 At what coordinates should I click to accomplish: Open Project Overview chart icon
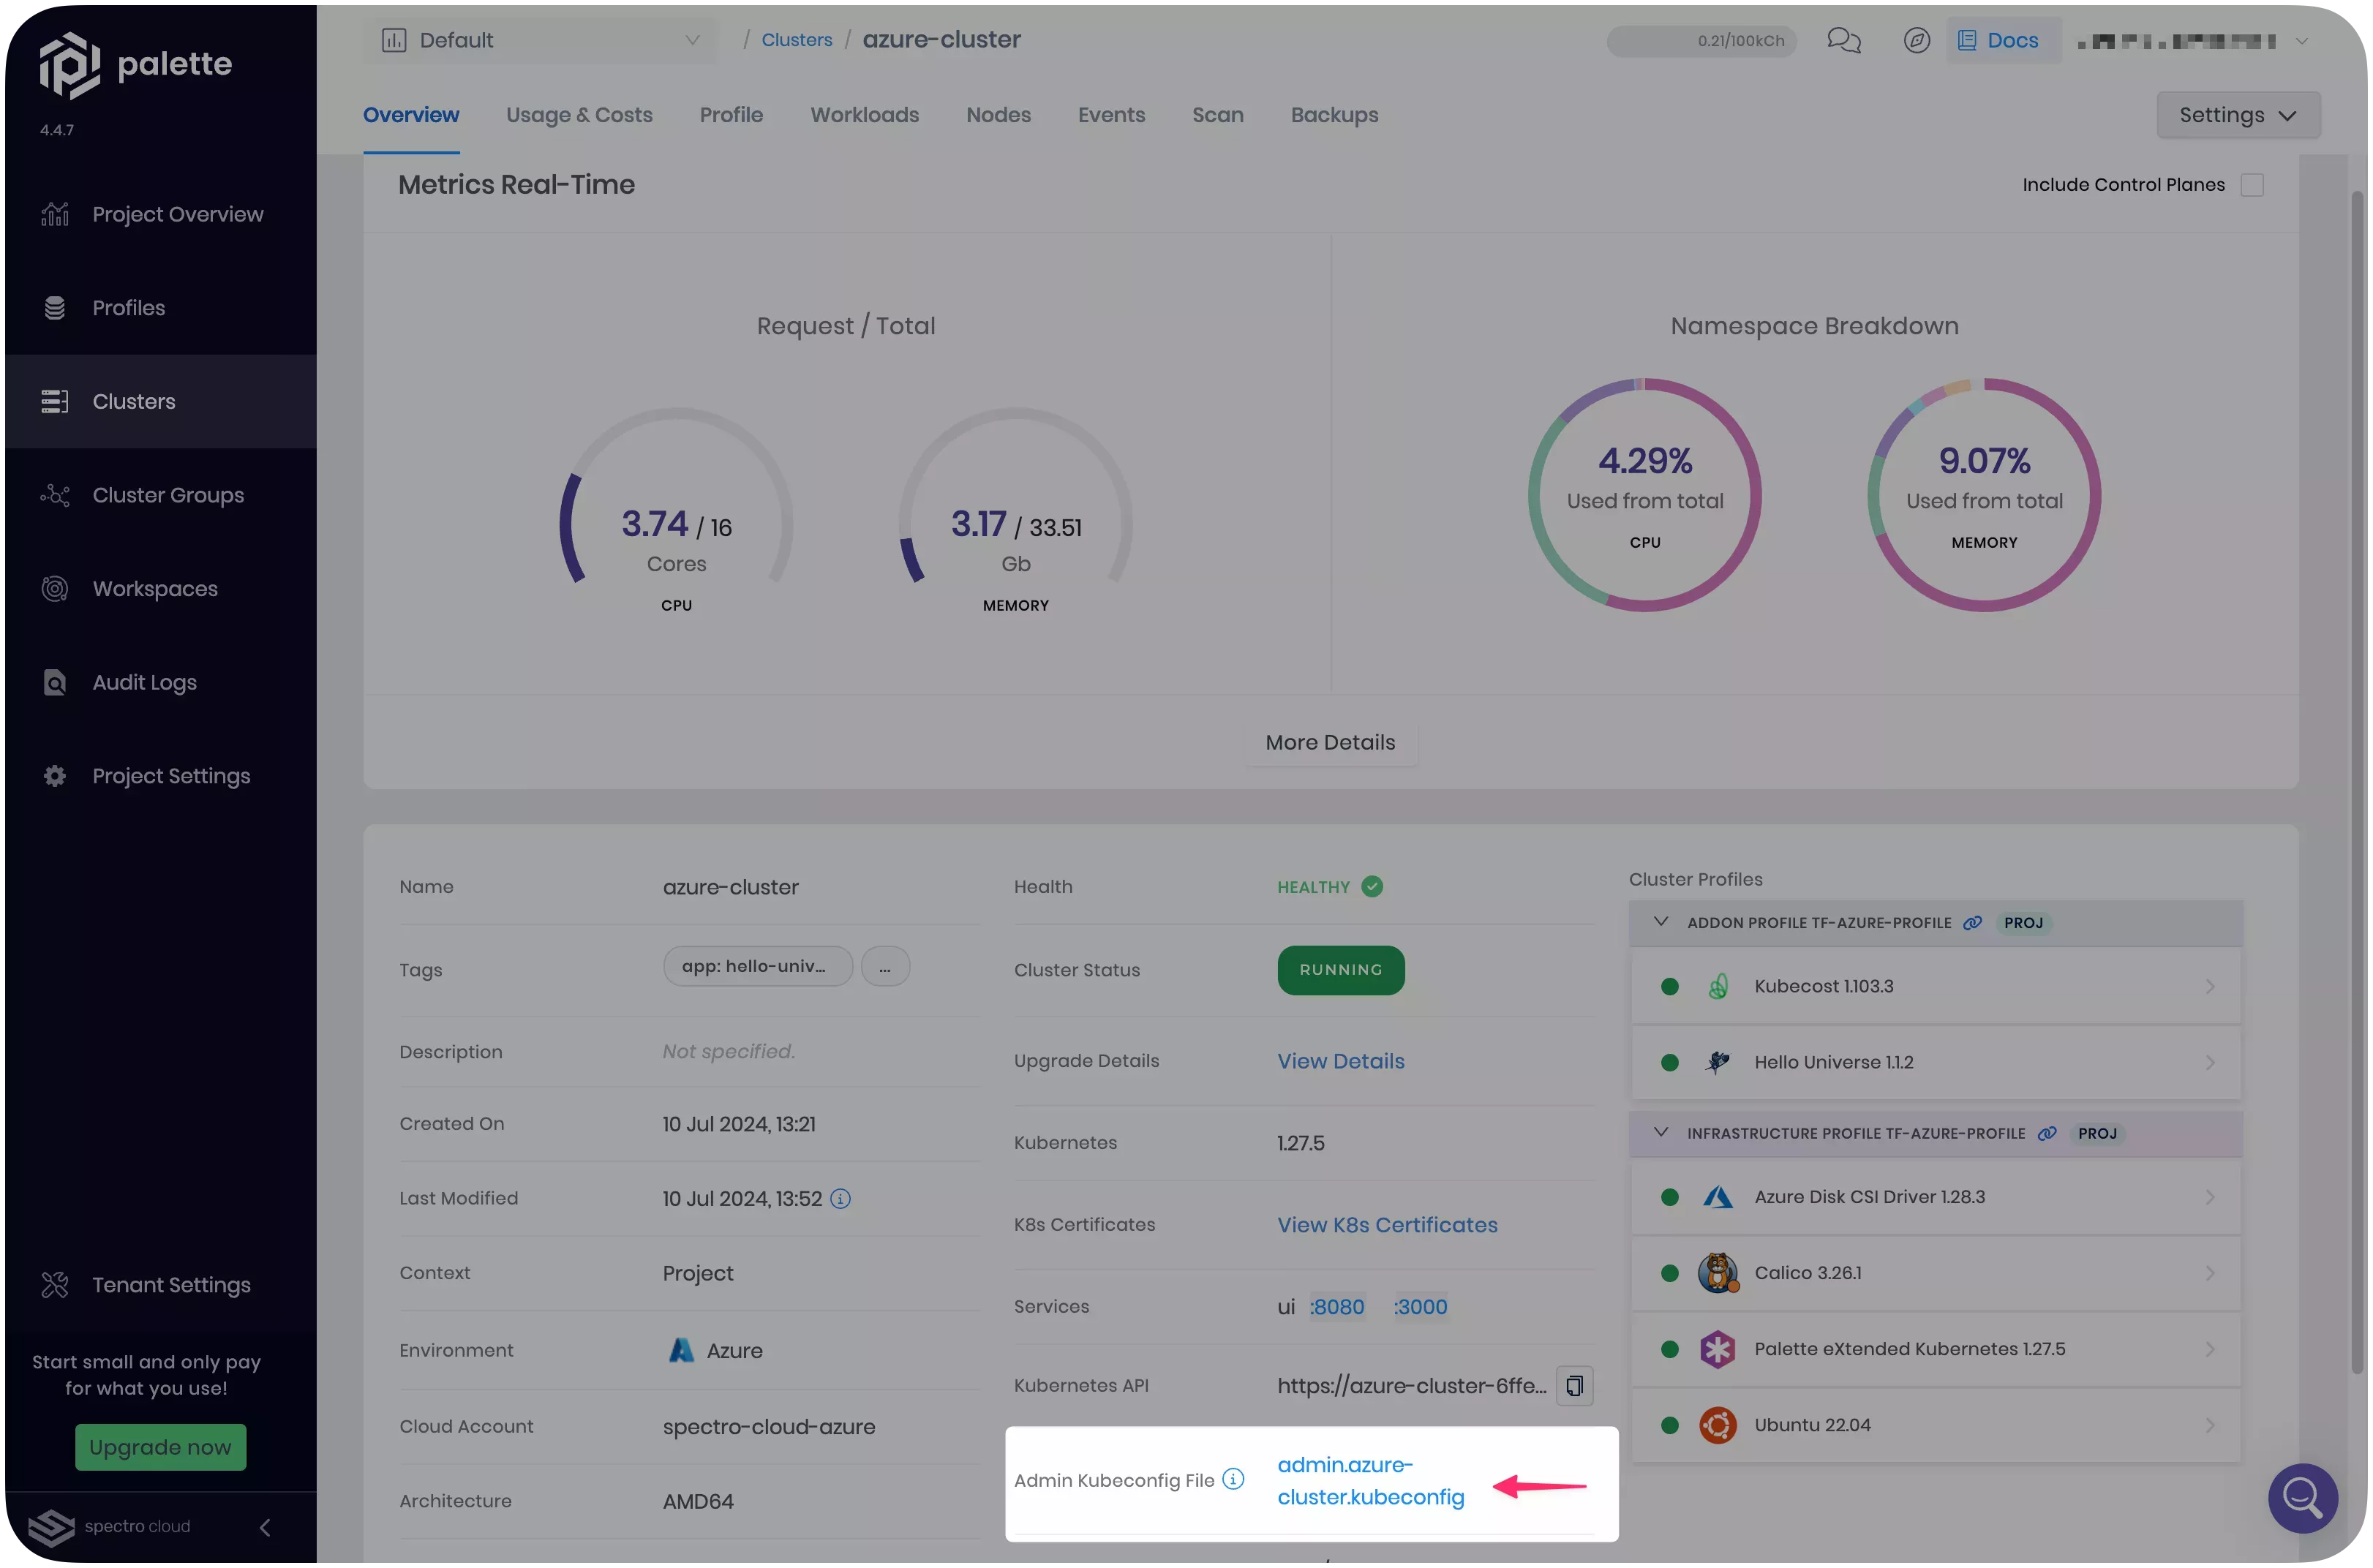pyautogui.click(x=55, y=214)
